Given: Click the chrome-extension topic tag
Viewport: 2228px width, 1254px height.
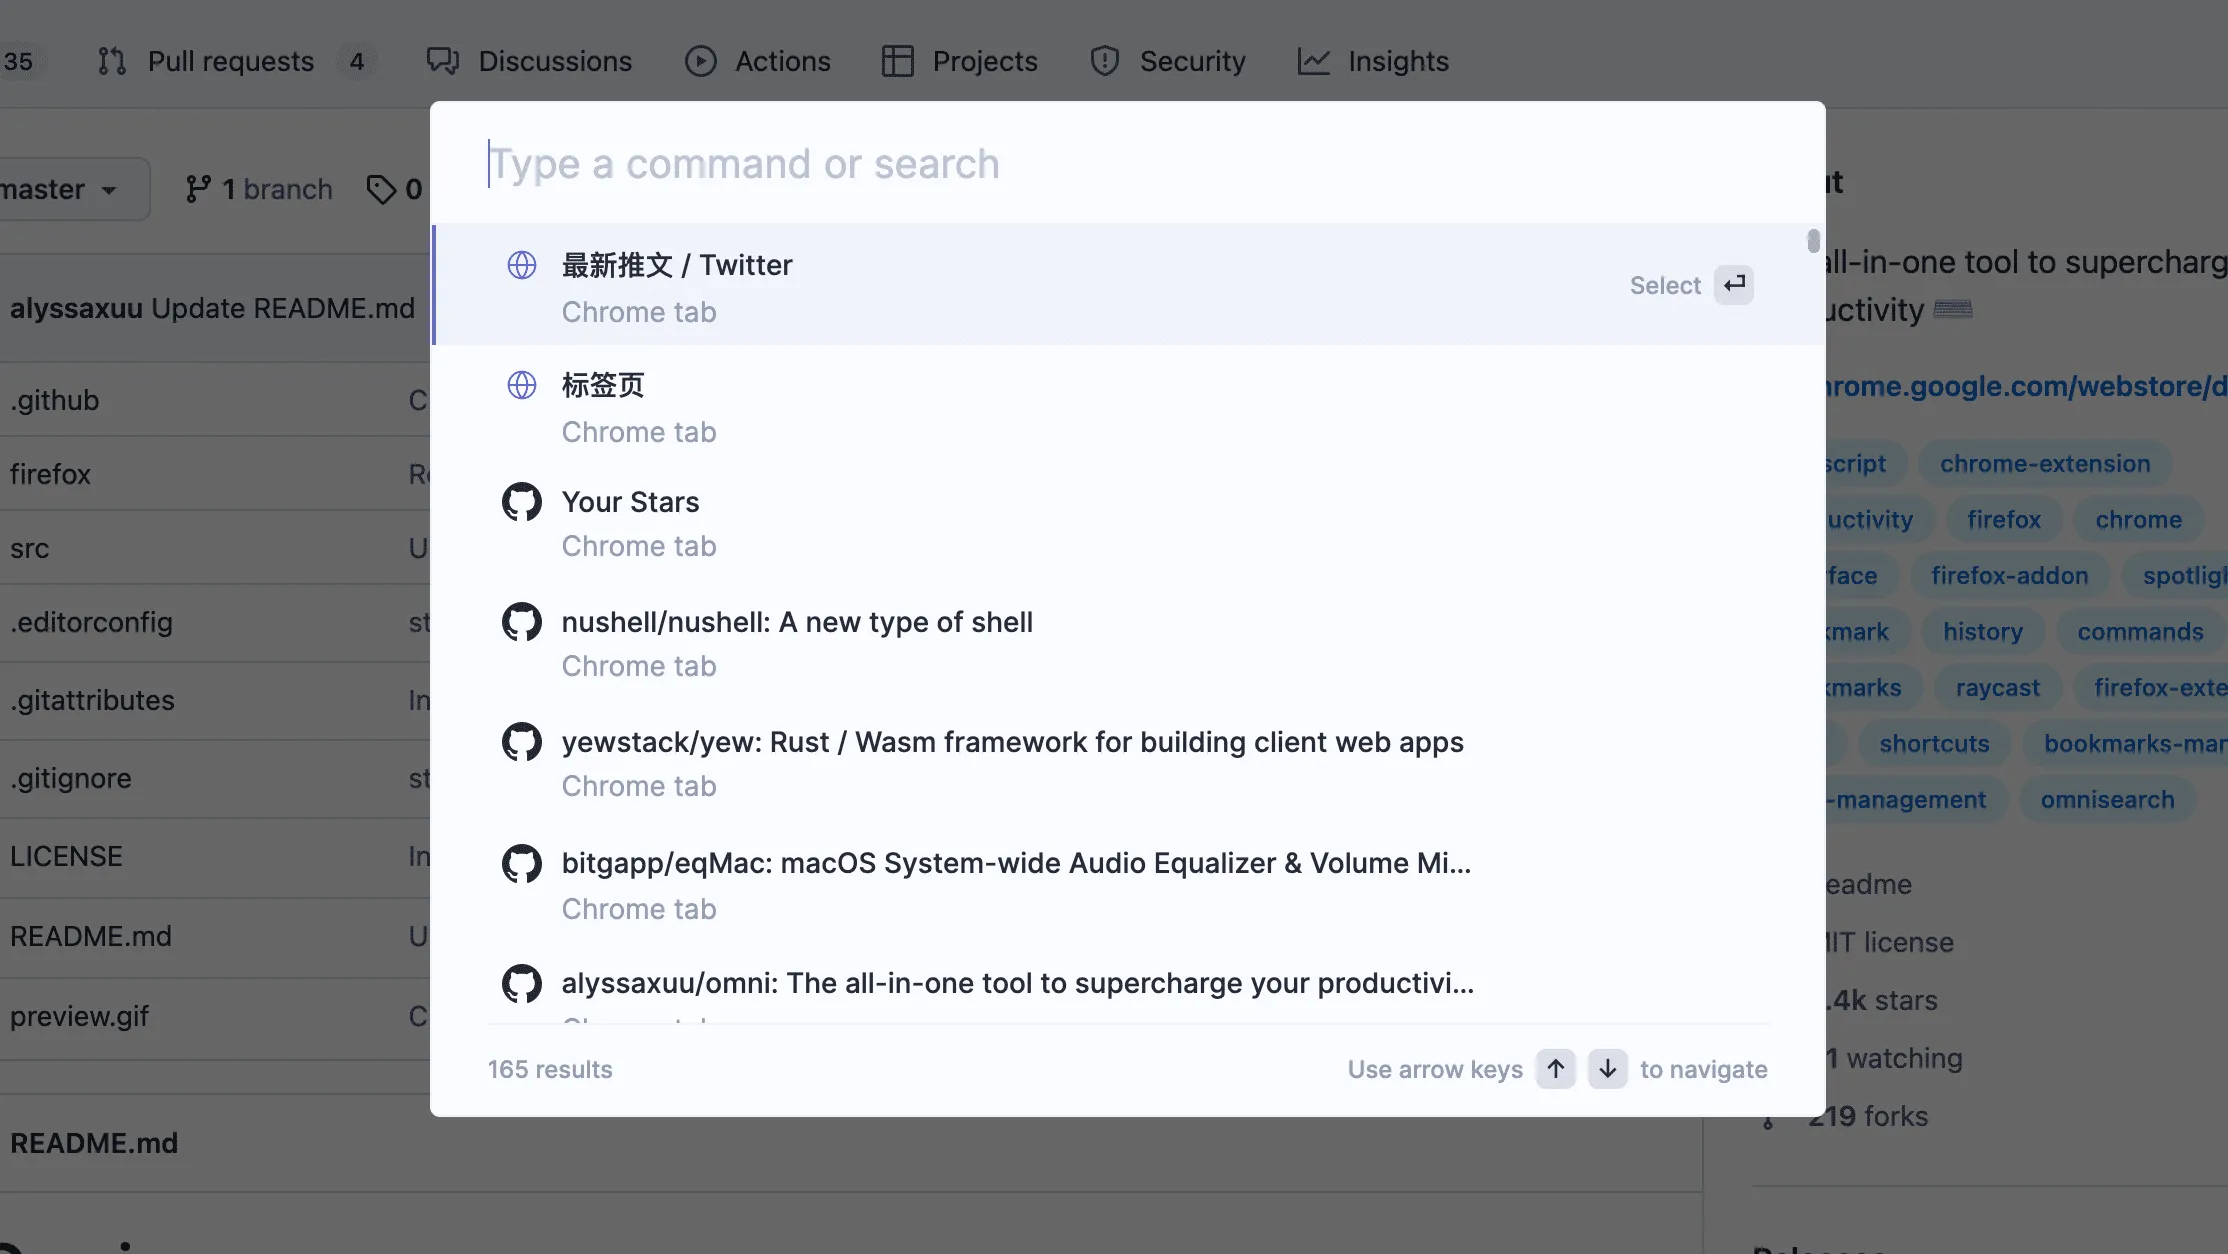Looking at the screenshot, I should (x=2044, y=464).
